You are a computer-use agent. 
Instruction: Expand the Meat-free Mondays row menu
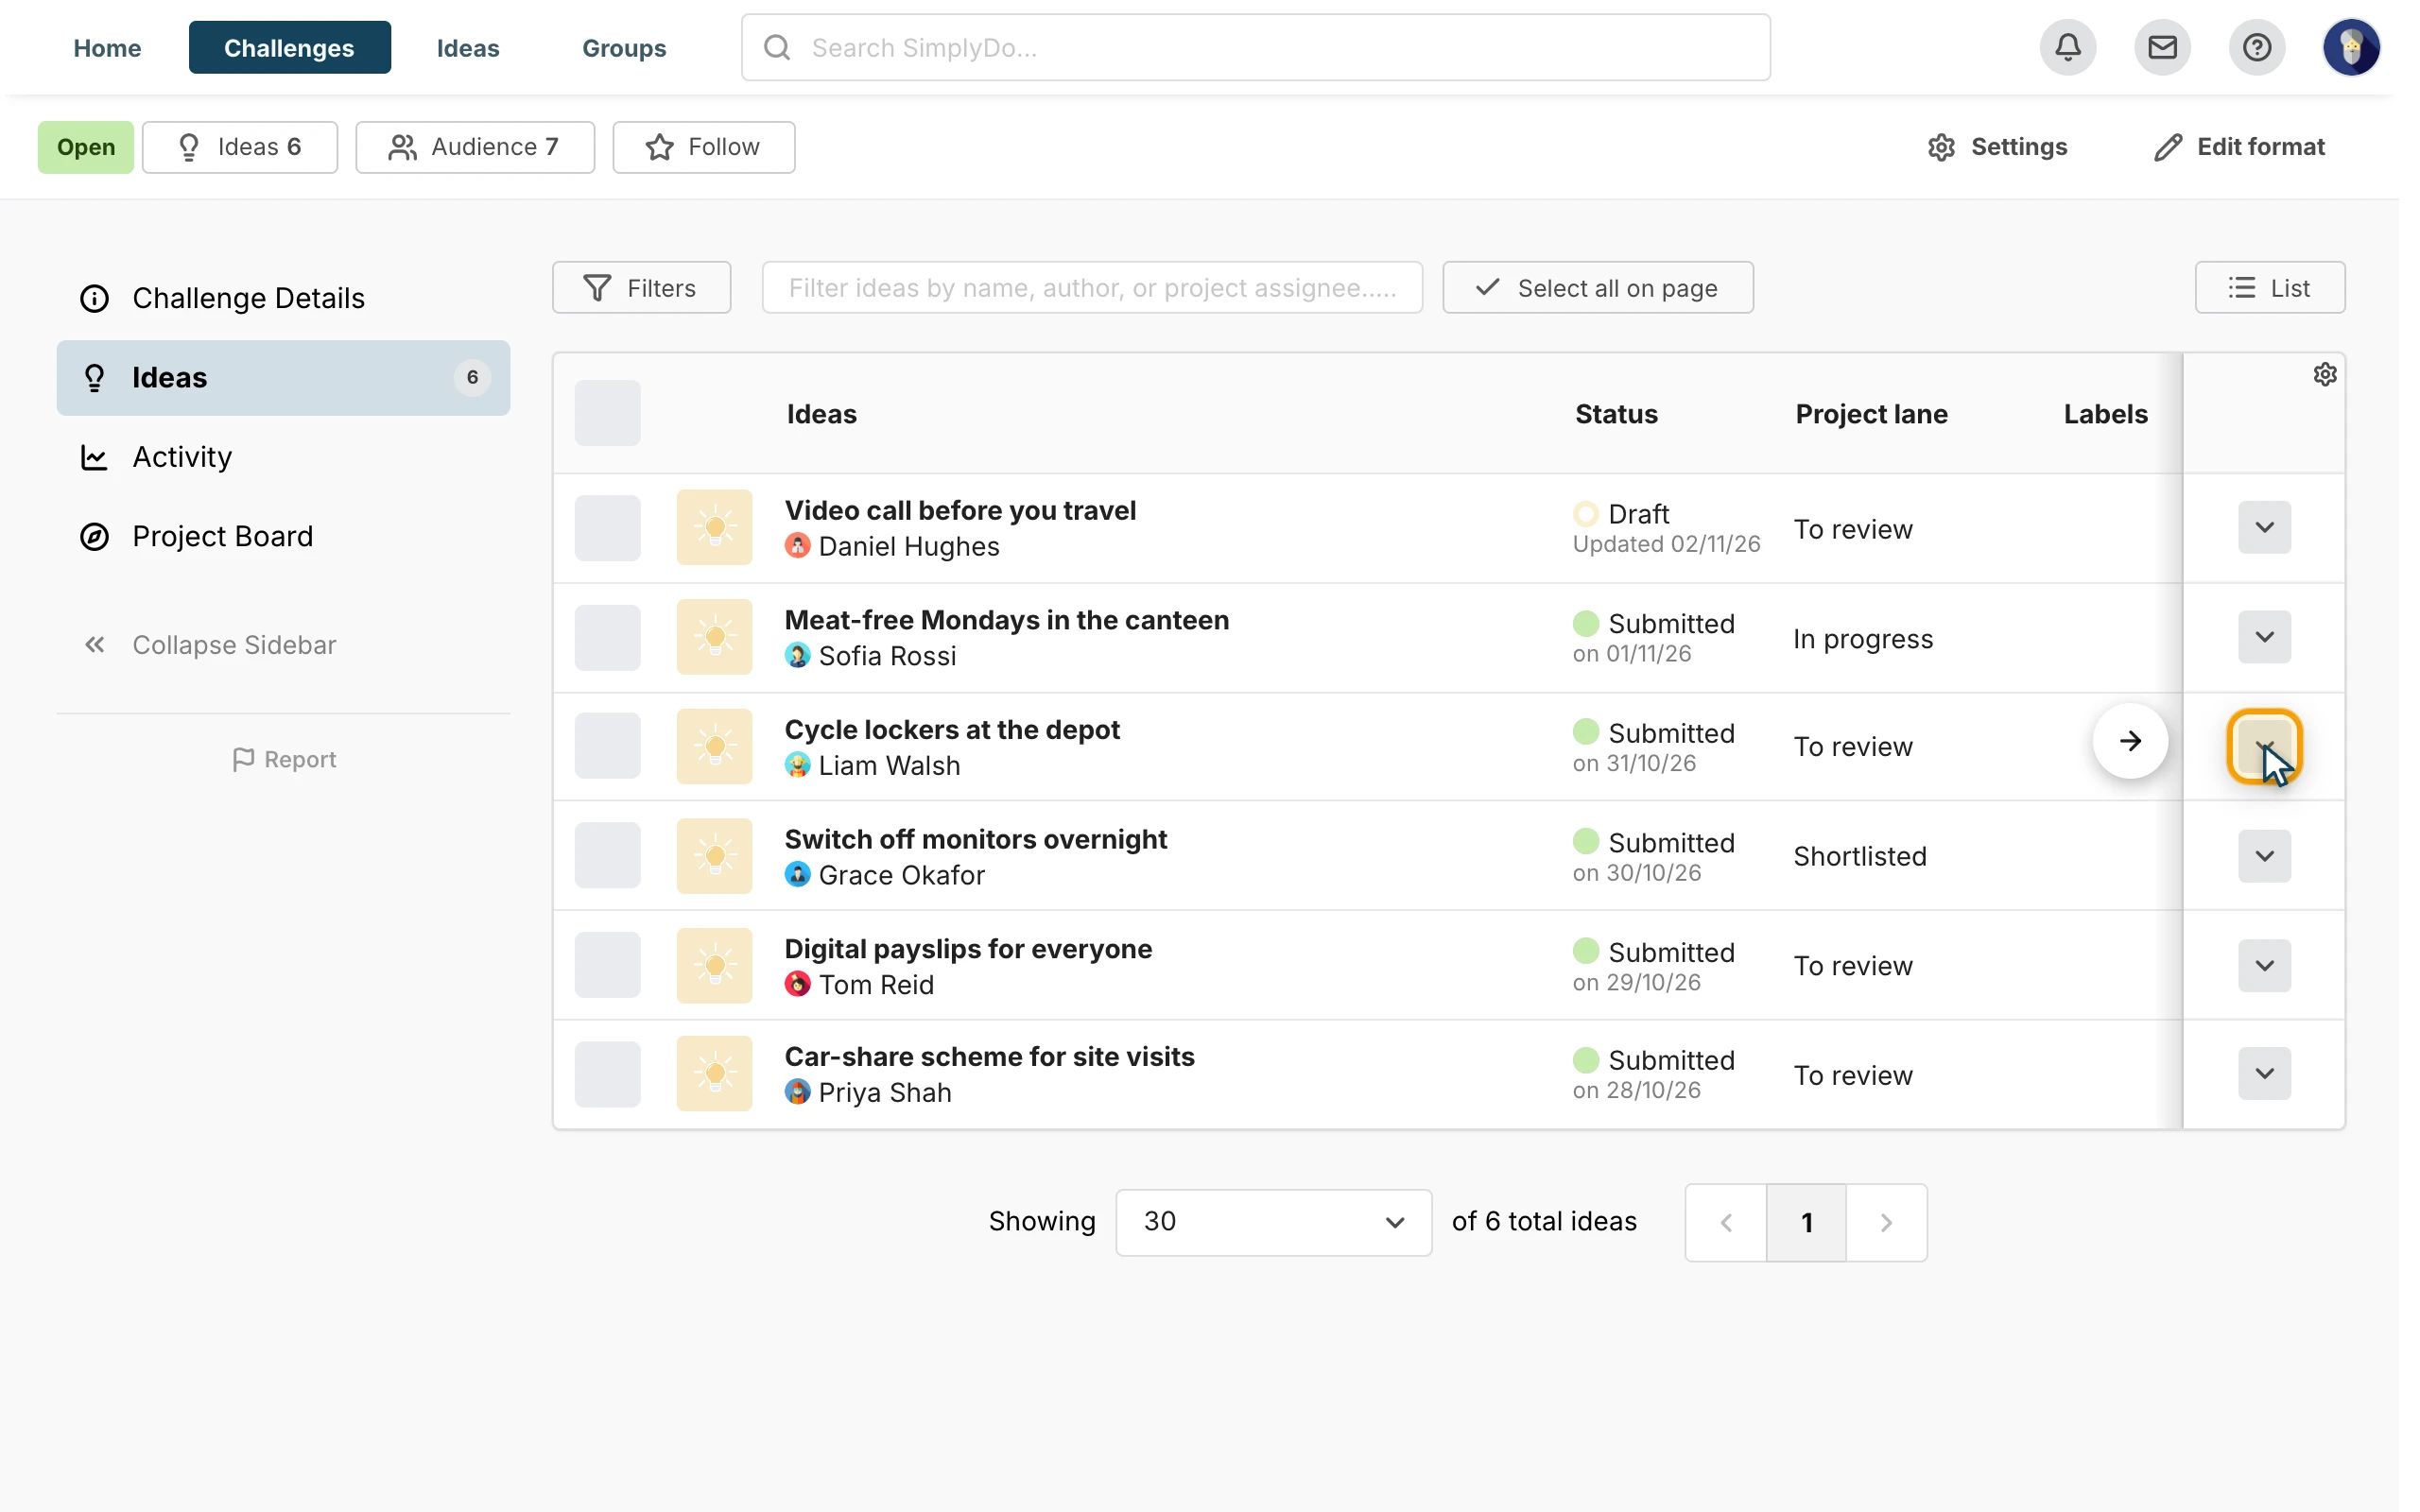click(2264, 638)
